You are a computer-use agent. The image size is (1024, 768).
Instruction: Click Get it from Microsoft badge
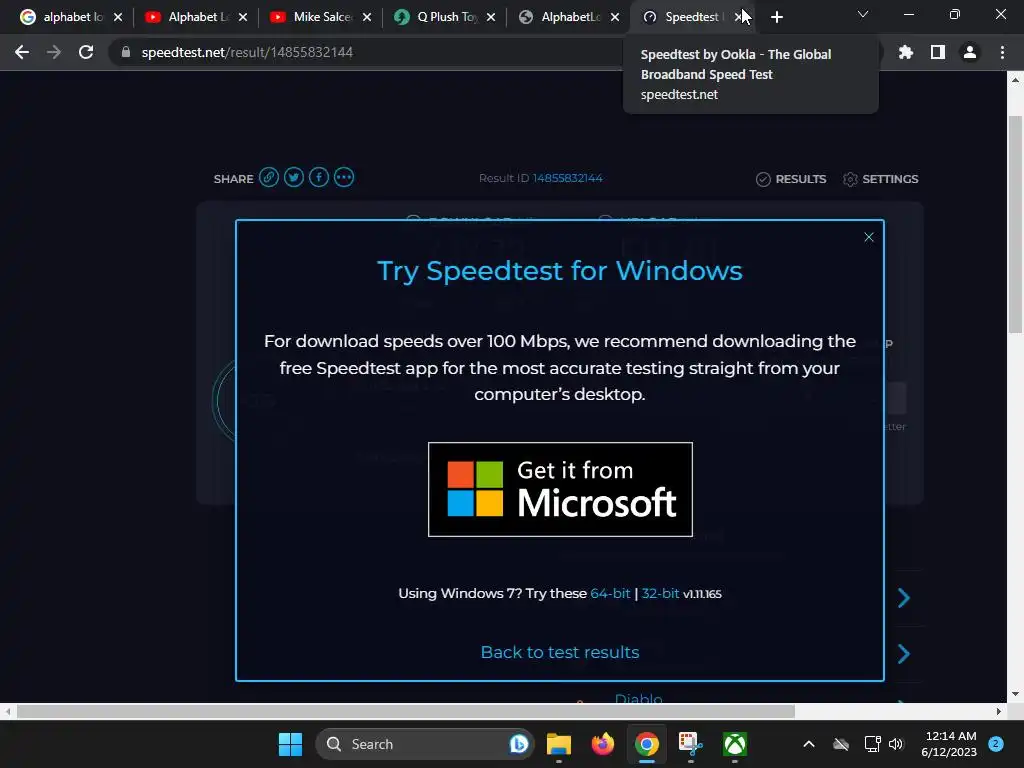pos(560,490)
